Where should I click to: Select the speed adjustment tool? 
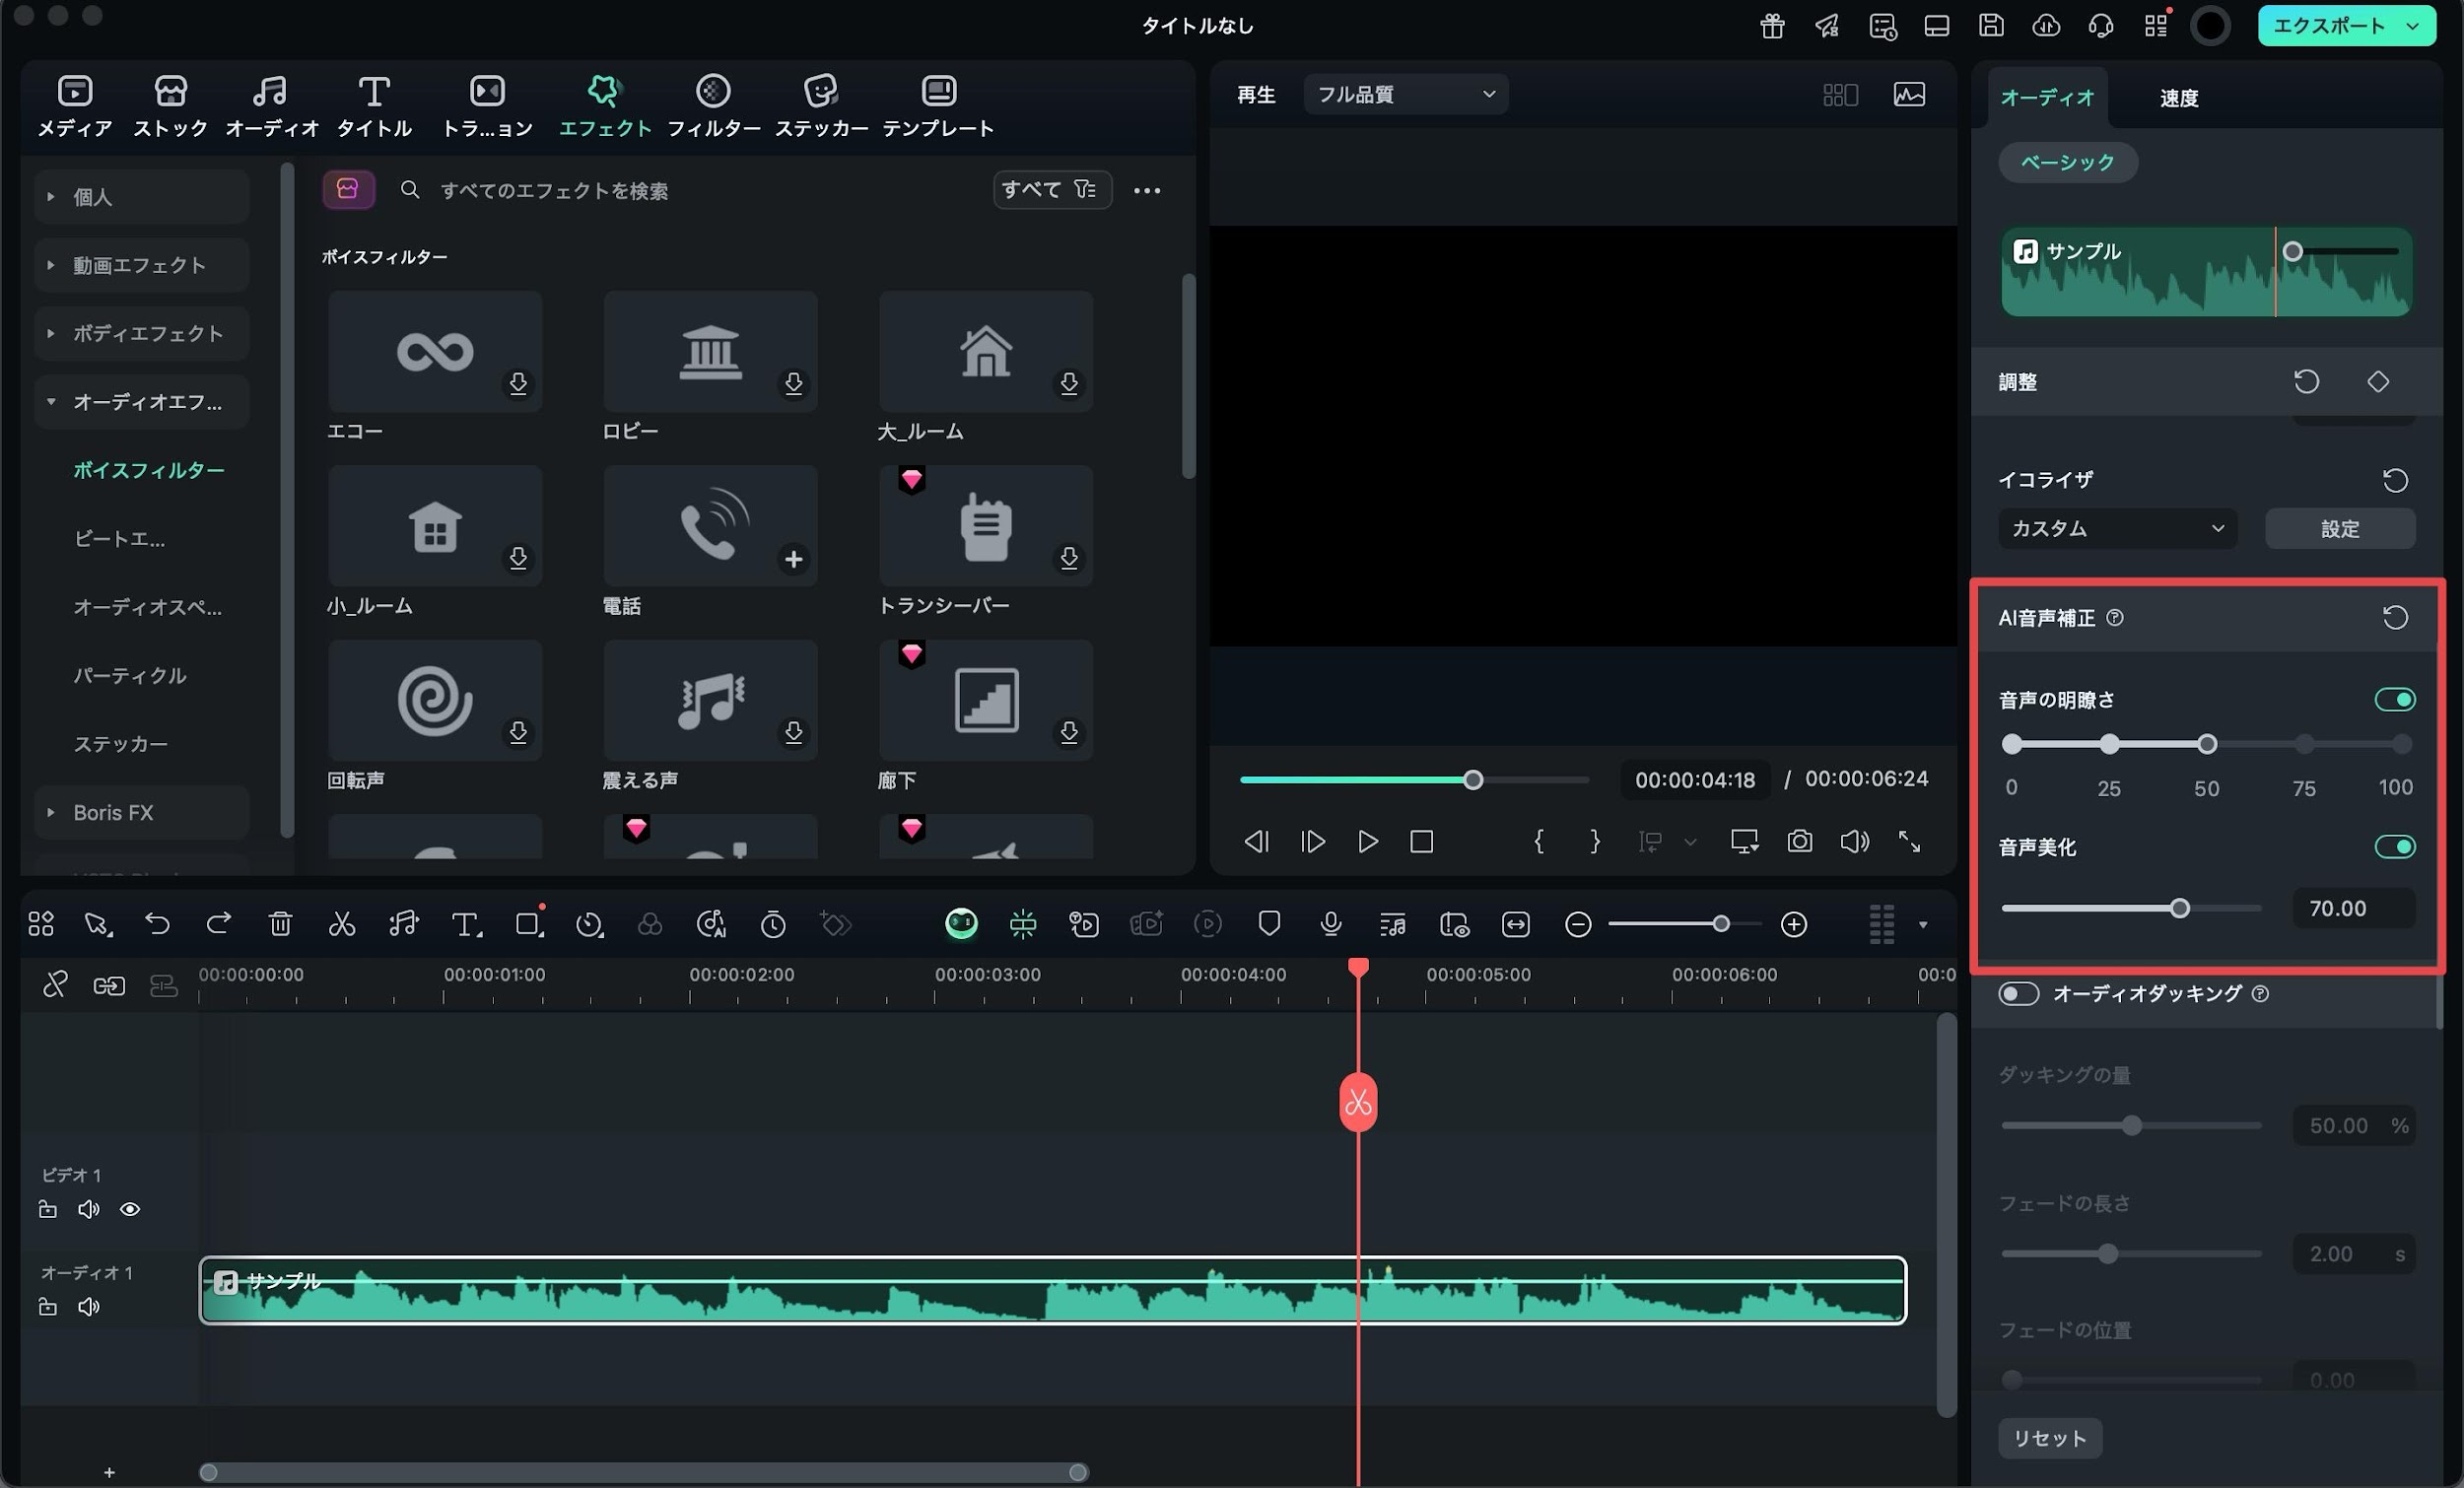(590, 924)
